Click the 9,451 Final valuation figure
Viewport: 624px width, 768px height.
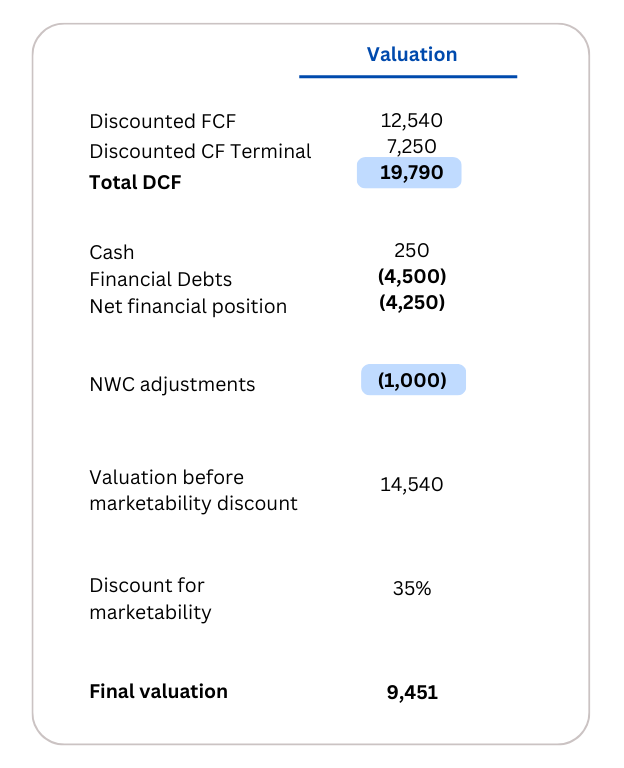coord(412,692)
